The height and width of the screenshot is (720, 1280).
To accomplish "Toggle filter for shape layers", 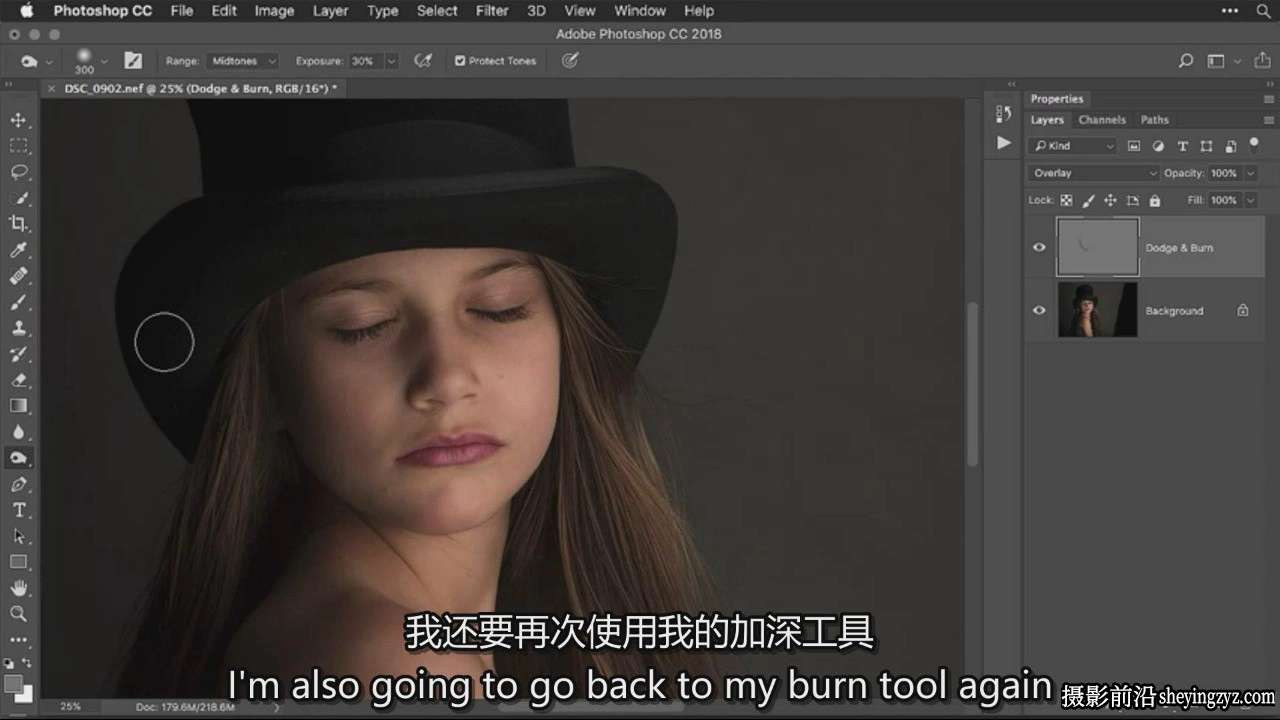I will [x=1206, y=146].
